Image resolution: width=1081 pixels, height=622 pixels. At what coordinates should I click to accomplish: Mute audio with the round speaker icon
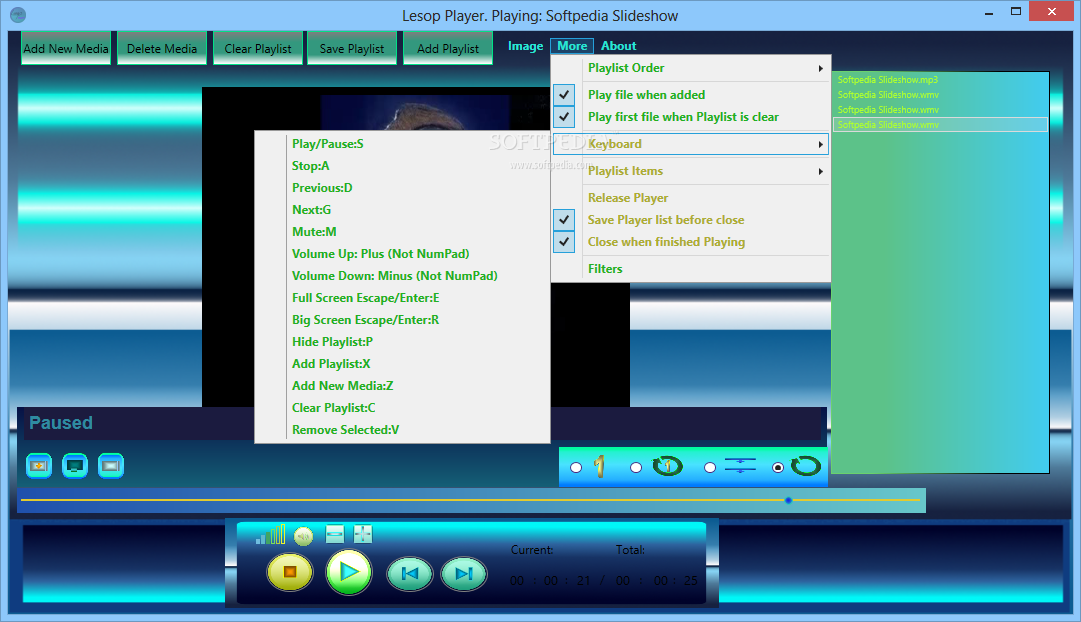[x=303, y=535]
